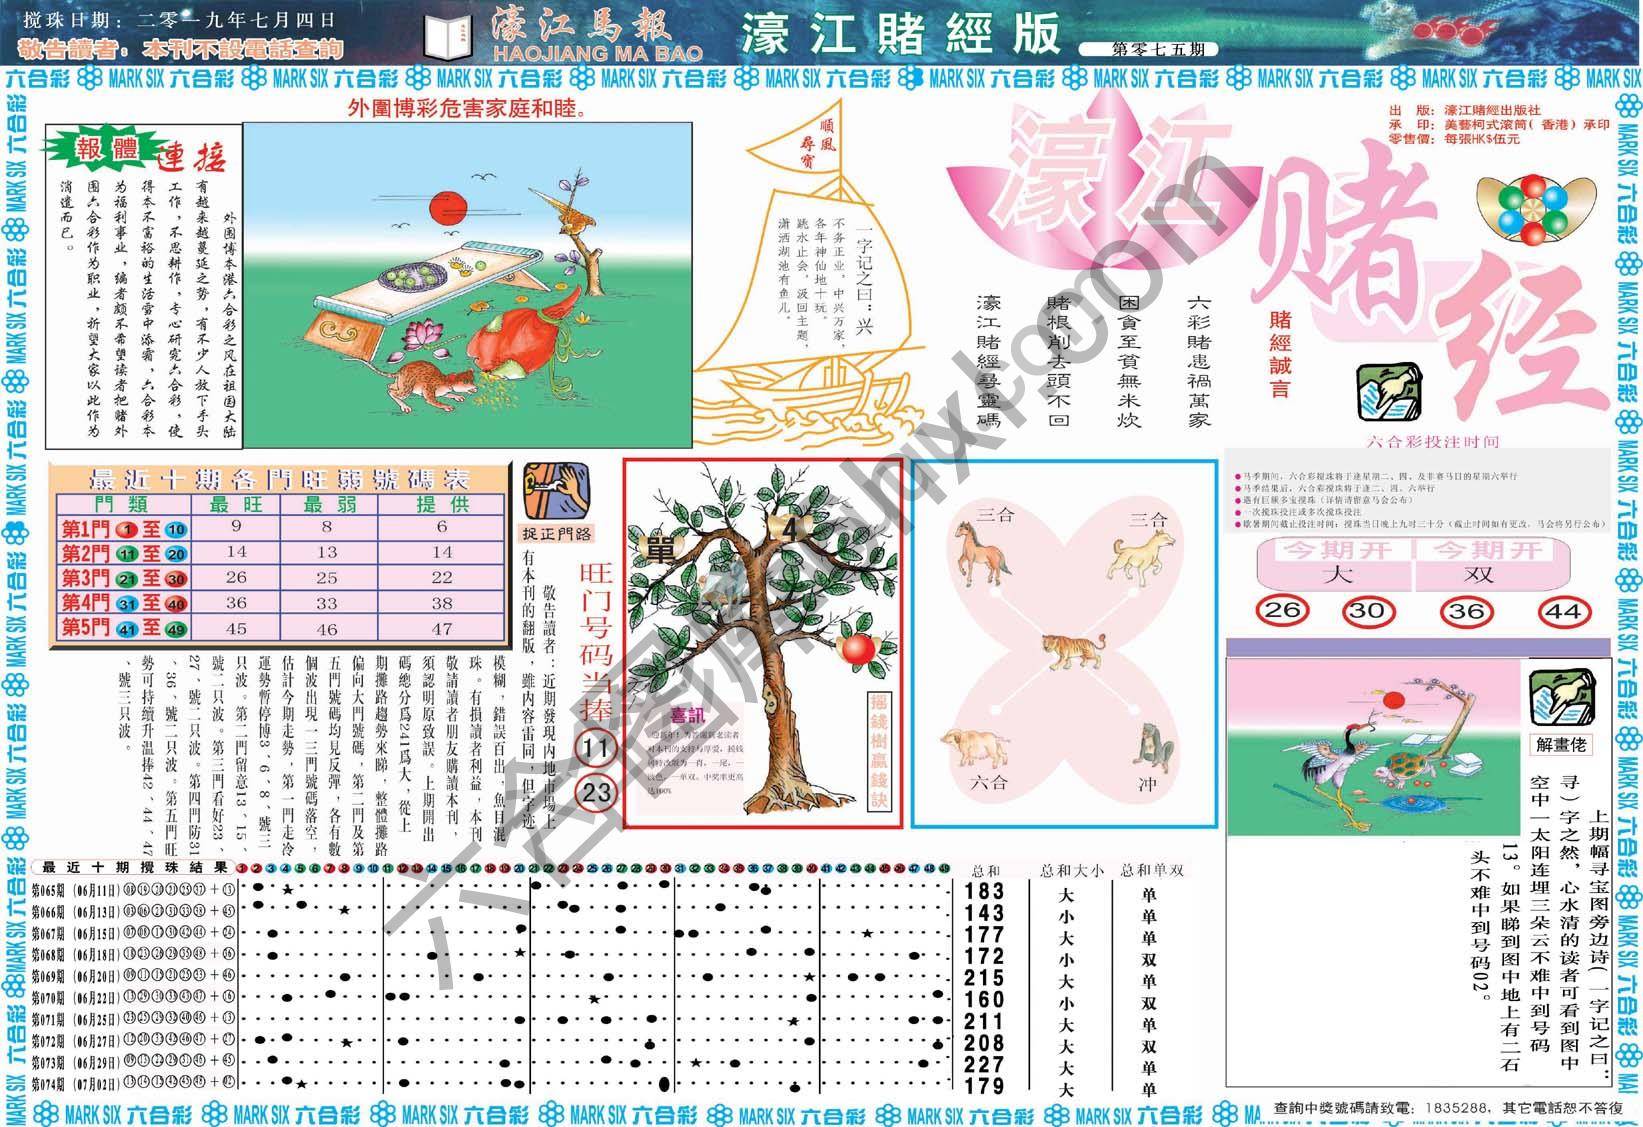Click the circled number 23 under 旺门号码当捧
Screen dimensions: 1643x1127
pos(596,794)
